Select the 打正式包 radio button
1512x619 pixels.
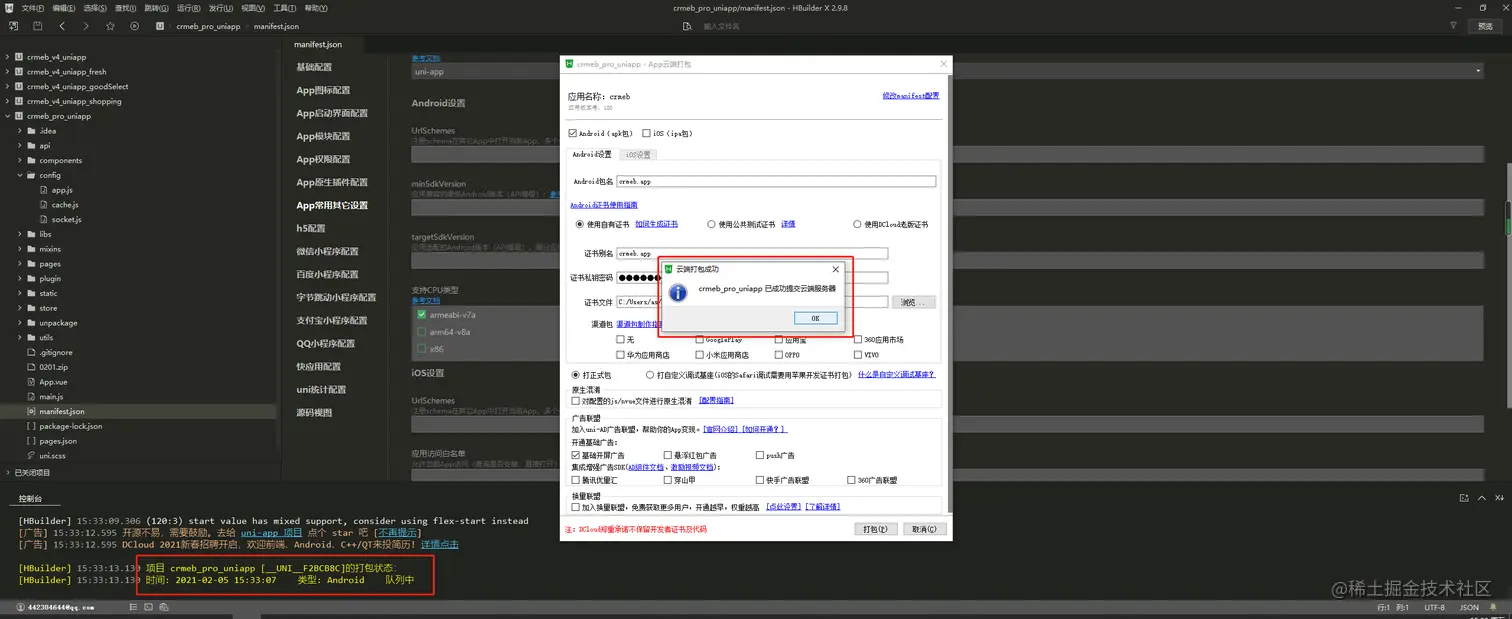(x=576, y=375)
